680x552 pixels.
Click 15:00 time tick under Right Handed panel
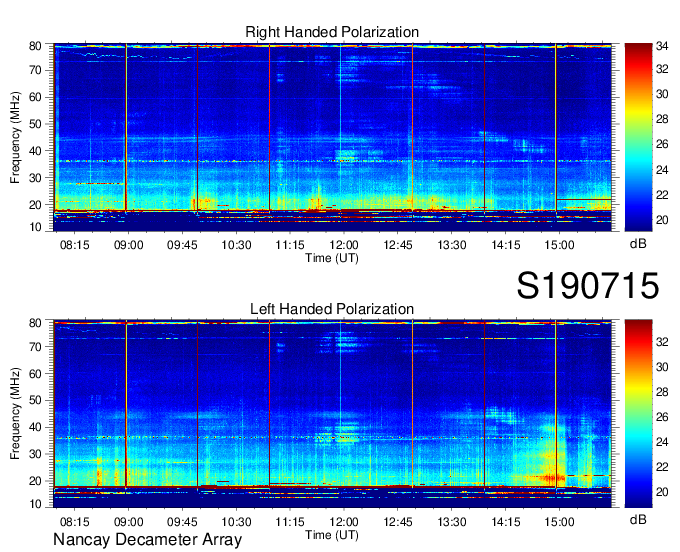[x=559, y=245]
